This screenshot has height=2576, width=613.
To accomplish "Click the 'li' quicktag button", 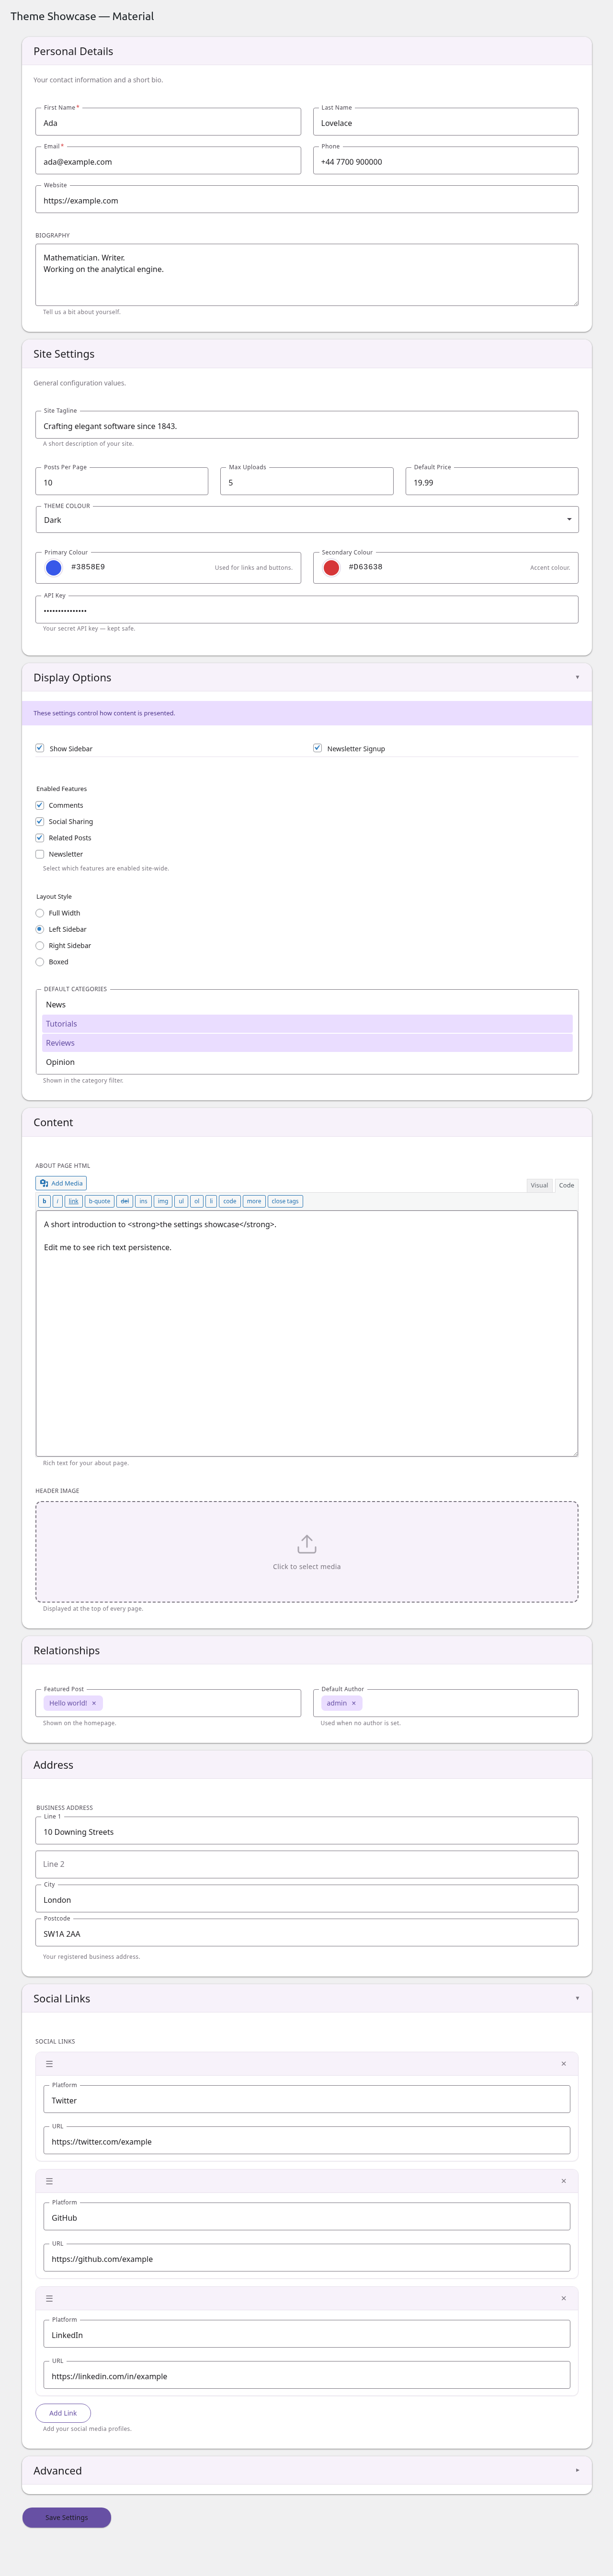I will tap(211, 1201).
